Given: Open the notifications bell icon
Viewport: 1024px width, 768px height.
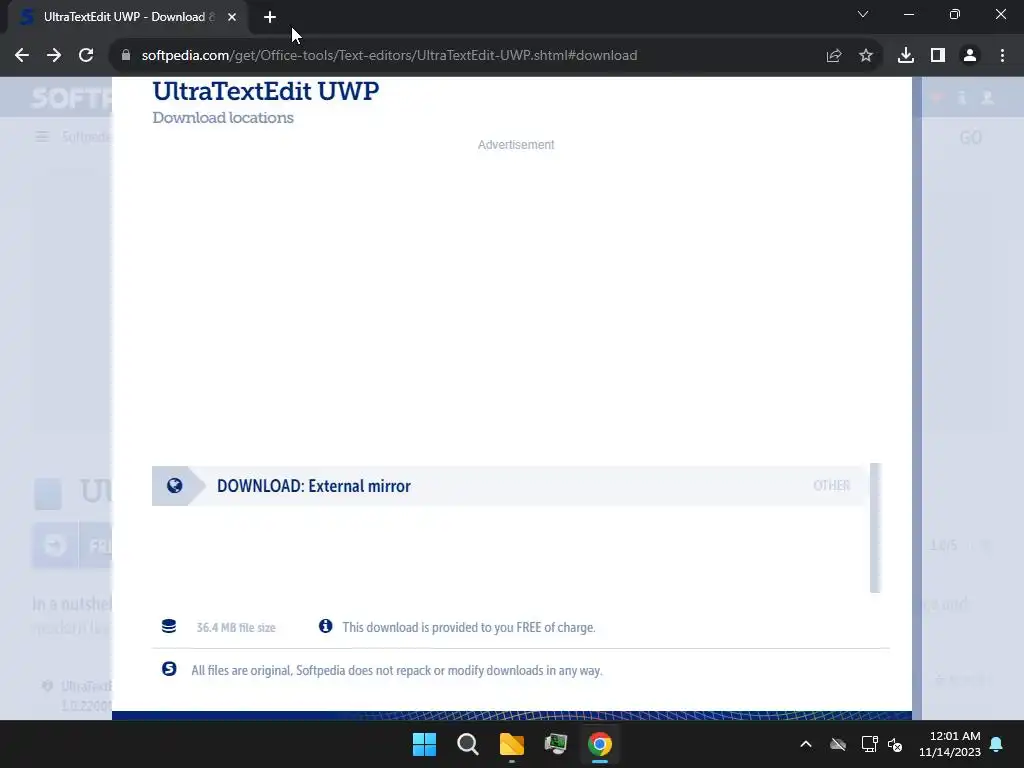Looking at the screenshot, I should pyautogui.click(x=997, y=744).
